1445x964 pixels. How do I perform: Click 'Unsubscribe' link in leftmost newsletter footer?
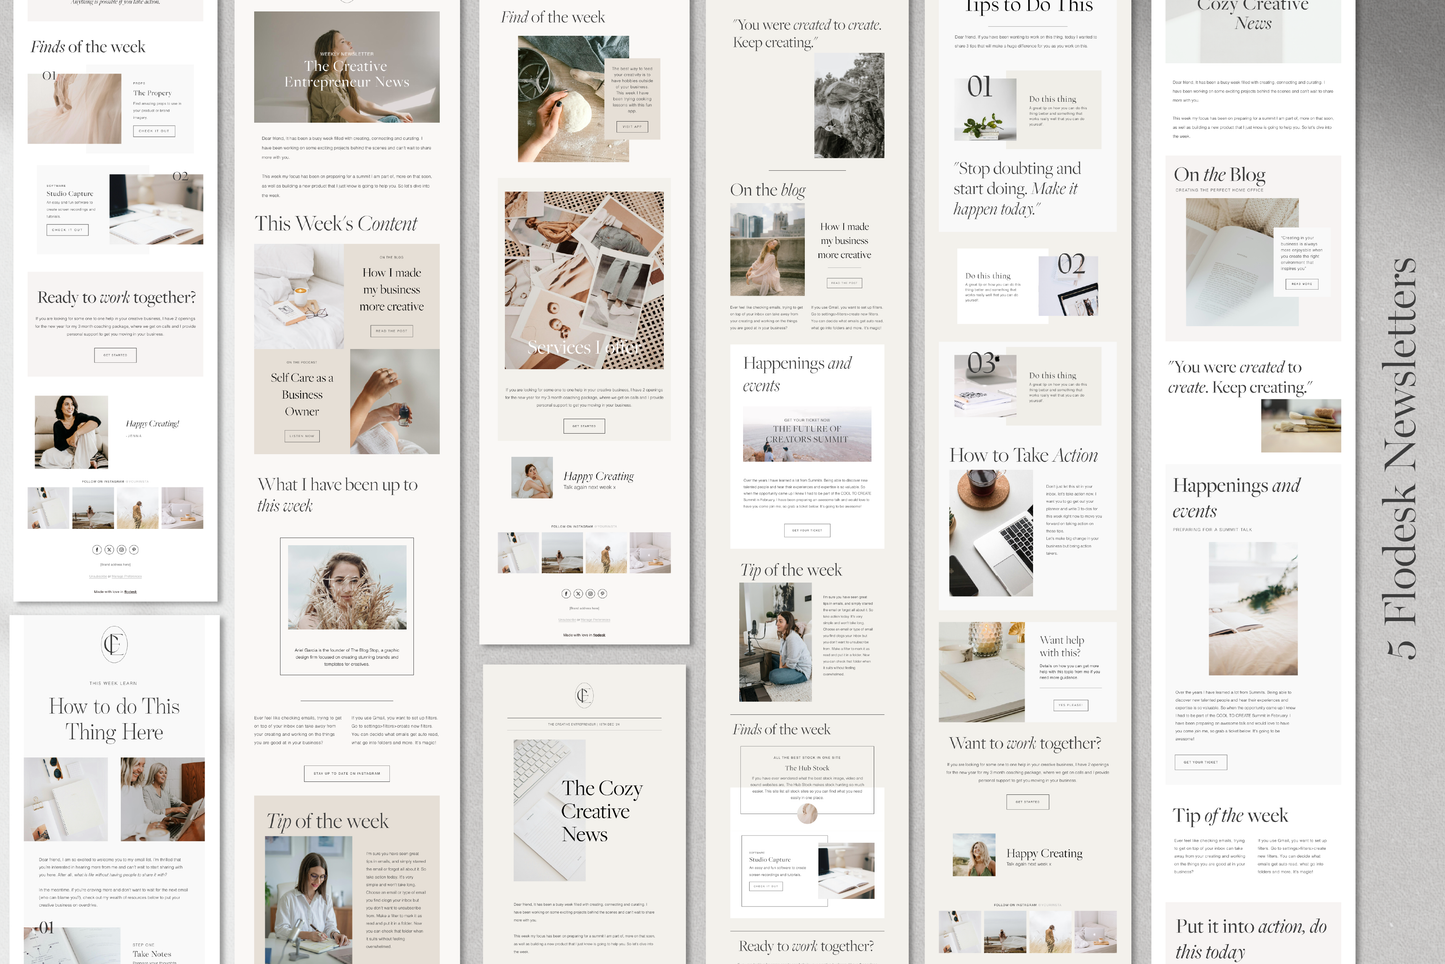click(98, 576)
